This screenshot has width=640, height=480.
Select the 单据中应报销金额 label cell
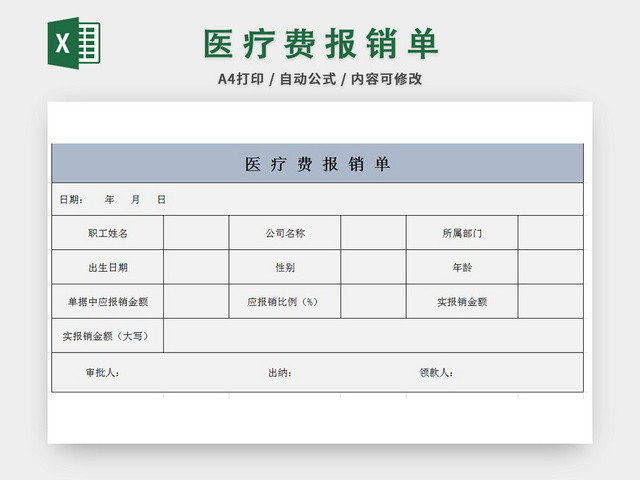pyautogui.click(x=108, y=302)
